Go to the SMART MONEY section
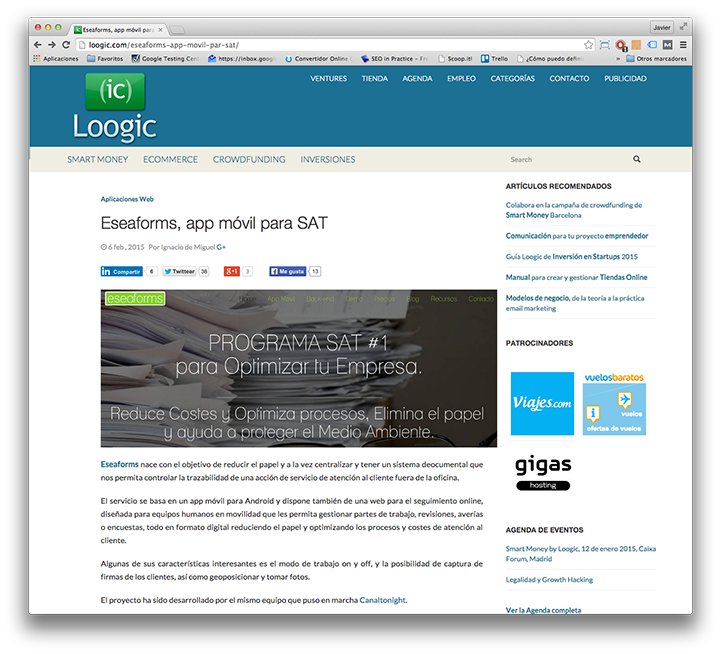The height and width of the screenshot is (654, 721). point(97,160)
